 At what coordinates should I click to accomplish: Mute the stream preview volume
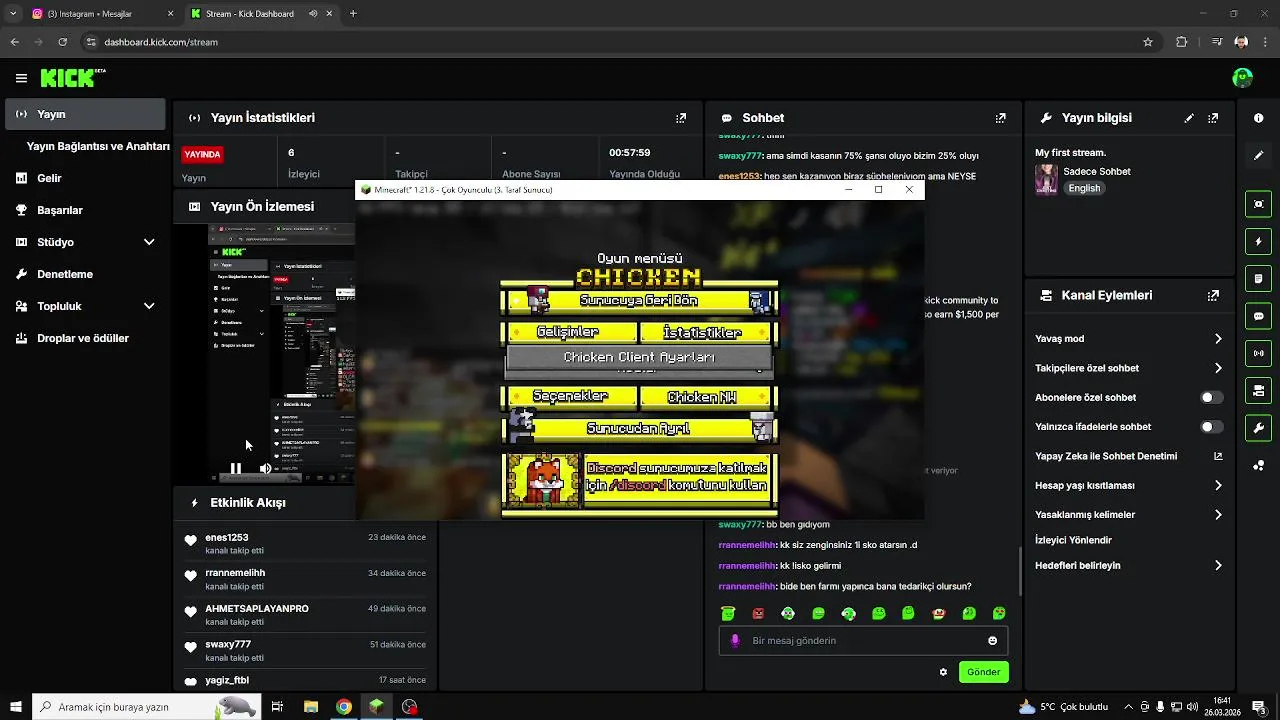point(265,468)
